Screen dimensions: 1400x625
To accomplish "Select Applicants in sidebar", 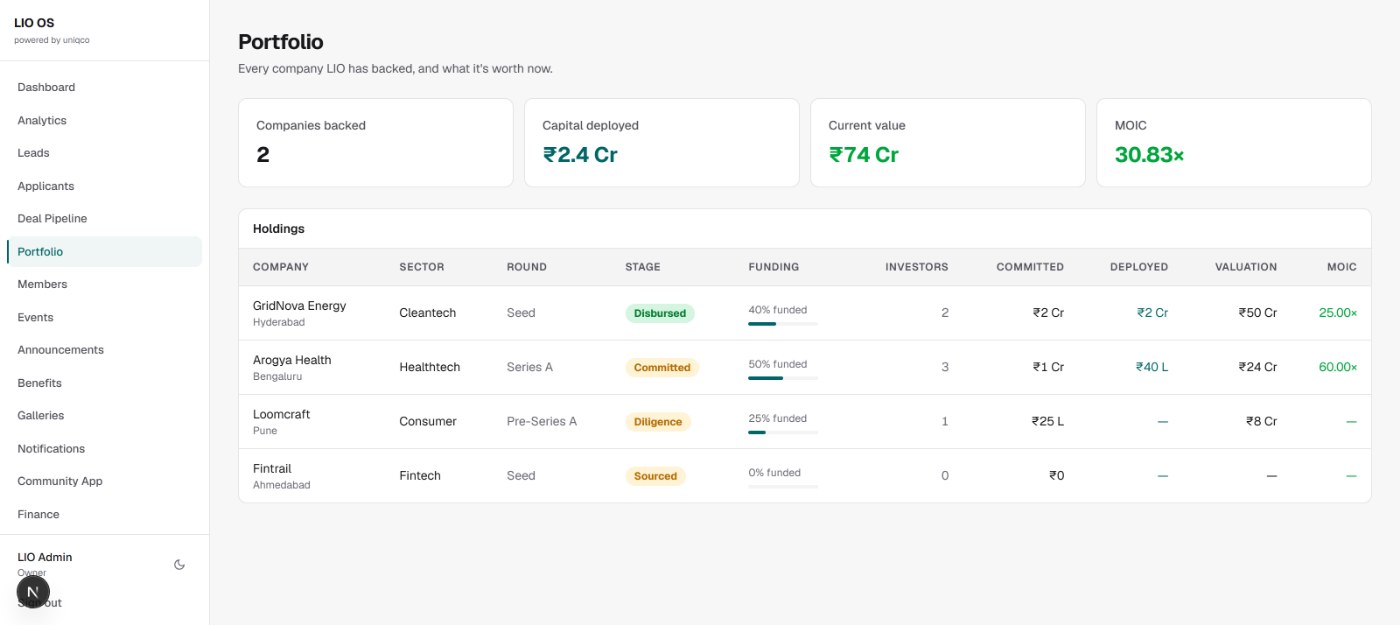I will (104, 186).
